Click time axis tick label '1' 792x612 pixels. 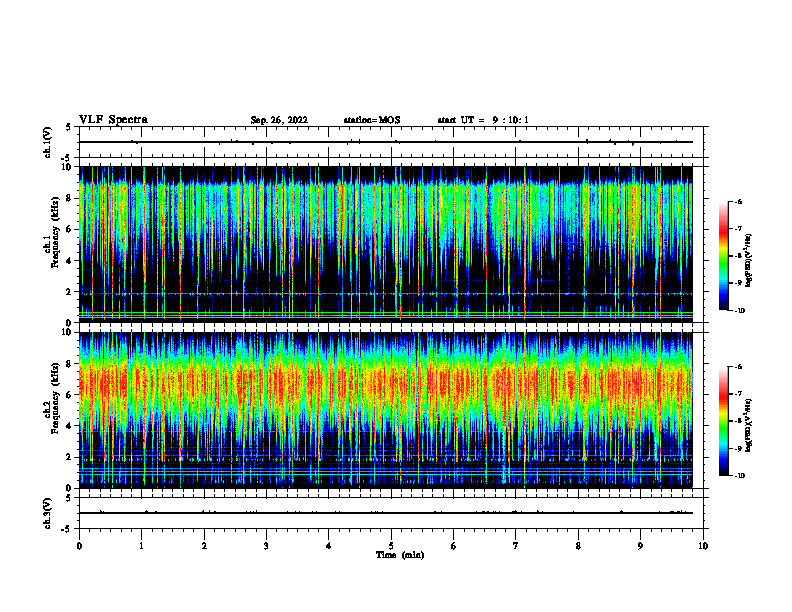coord(141,546)
